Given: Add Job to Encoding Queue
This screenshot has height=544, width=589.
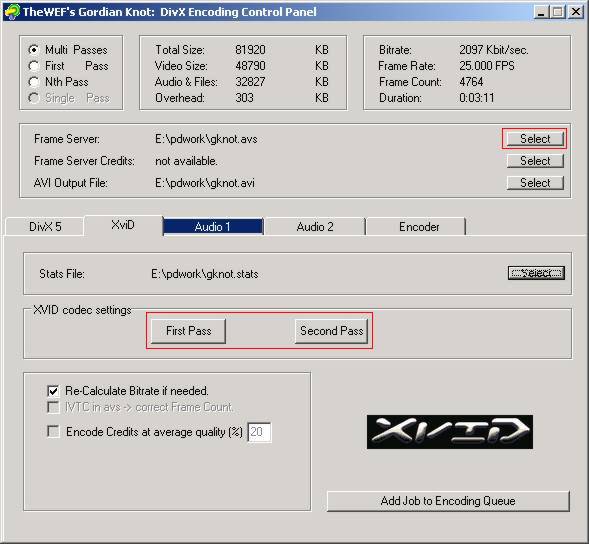Looking at the screenshot, I should [448, 501].
